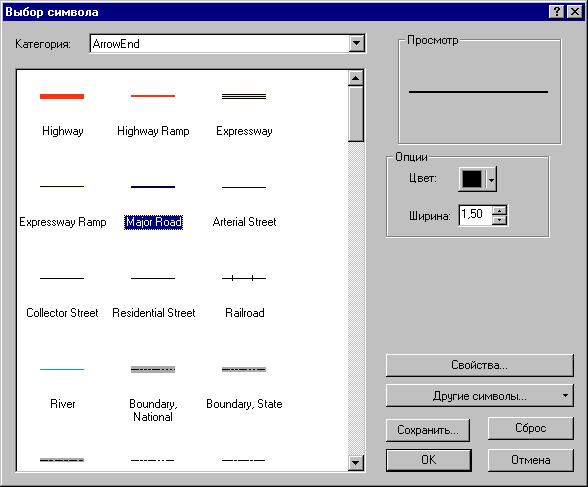The width and height of the screenshot is (588, 487).
Task: Open the Категория dropdown list
Action: tap(356, 43)
